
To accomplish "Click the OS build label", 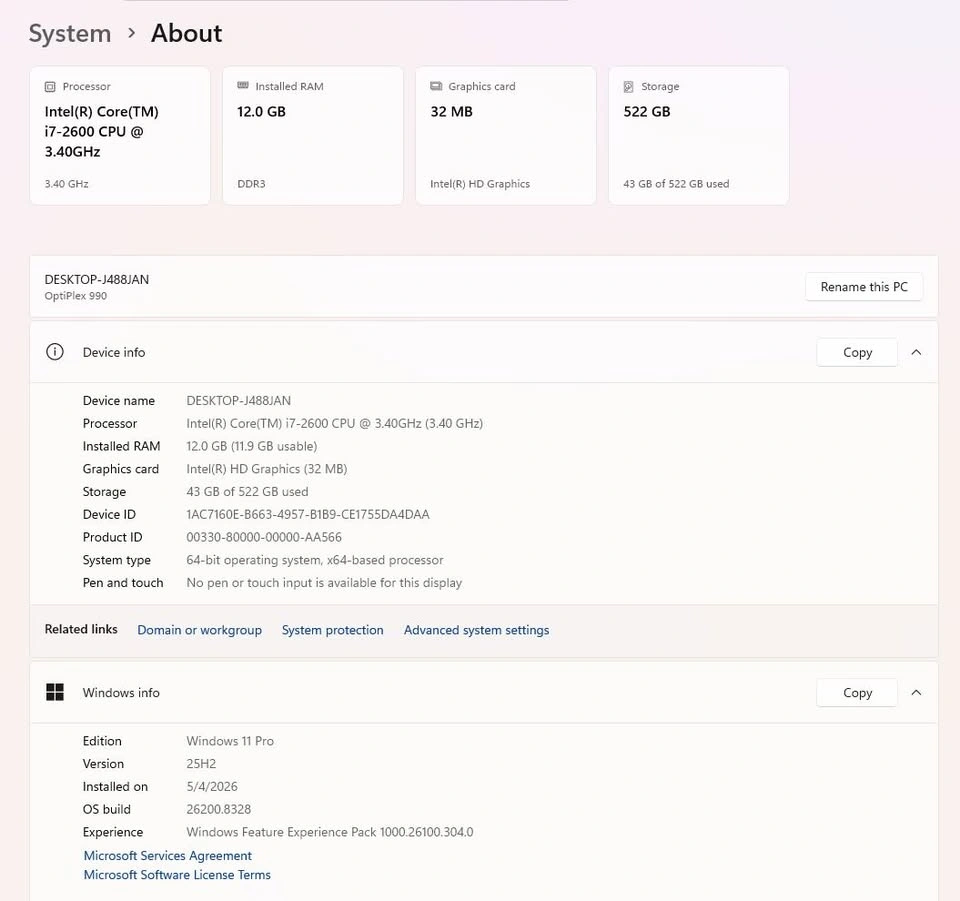I will click(x=107, y=809).
